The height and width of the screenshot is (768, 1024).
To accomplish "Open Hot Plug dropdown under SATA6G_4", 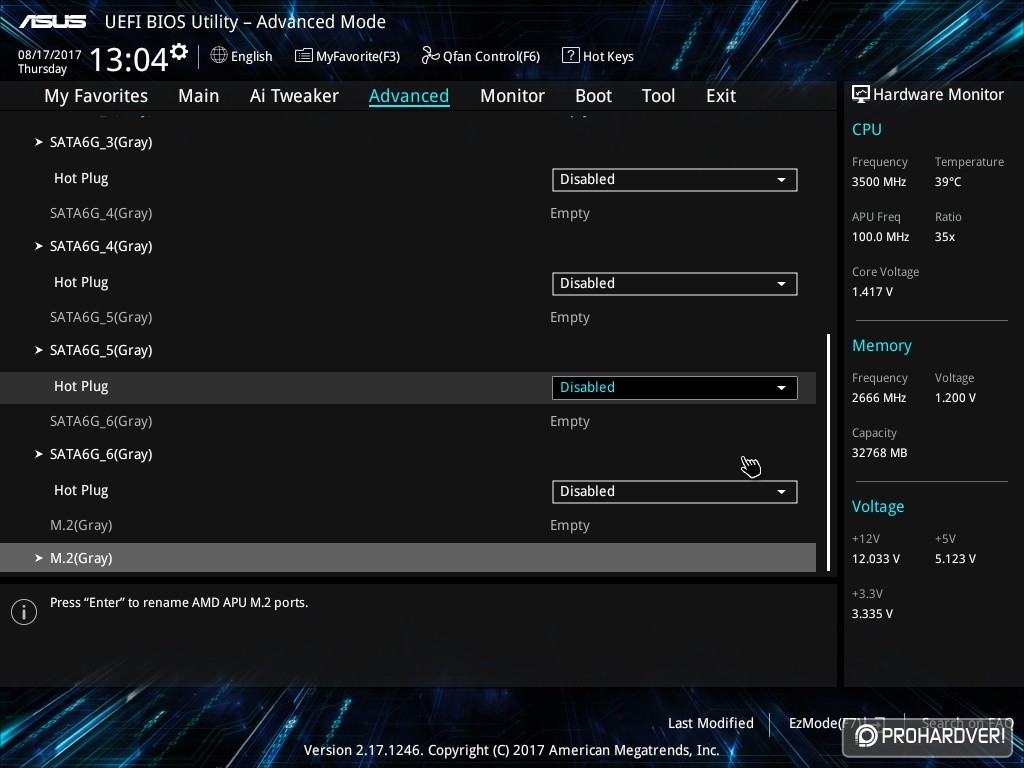I will [675, 283].
